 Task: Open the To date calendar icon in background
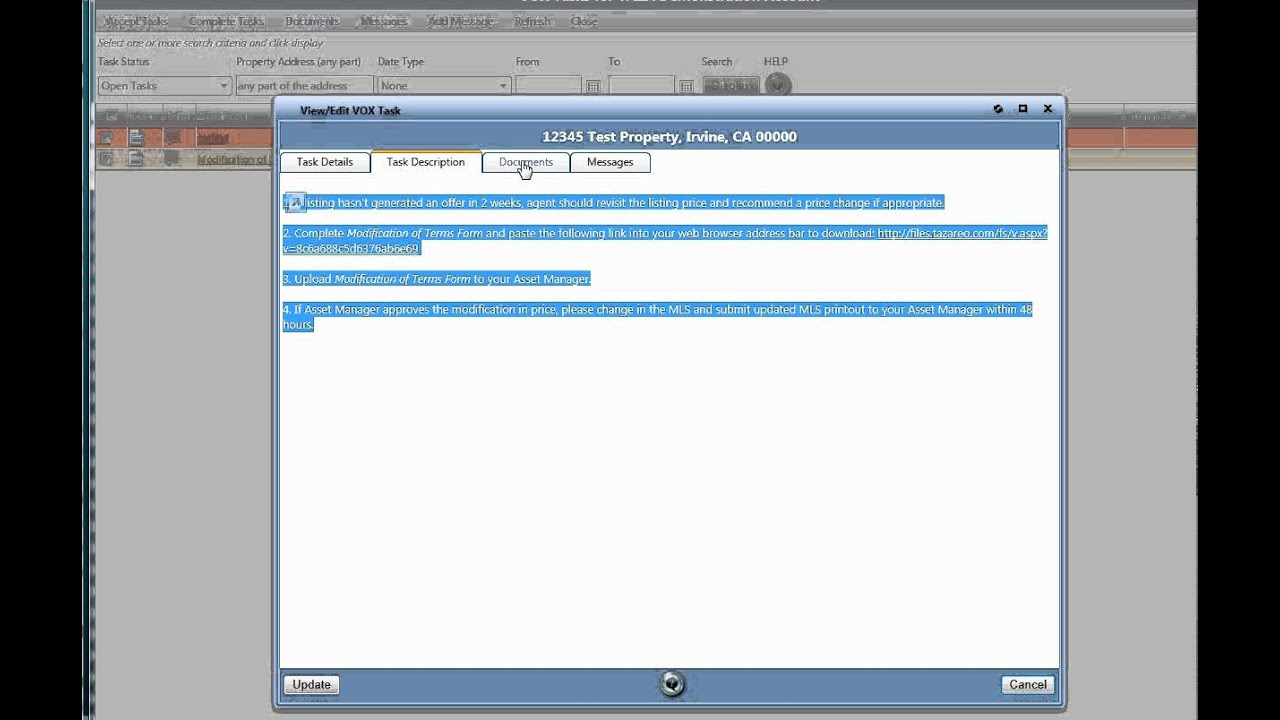(x=686, y=87)
